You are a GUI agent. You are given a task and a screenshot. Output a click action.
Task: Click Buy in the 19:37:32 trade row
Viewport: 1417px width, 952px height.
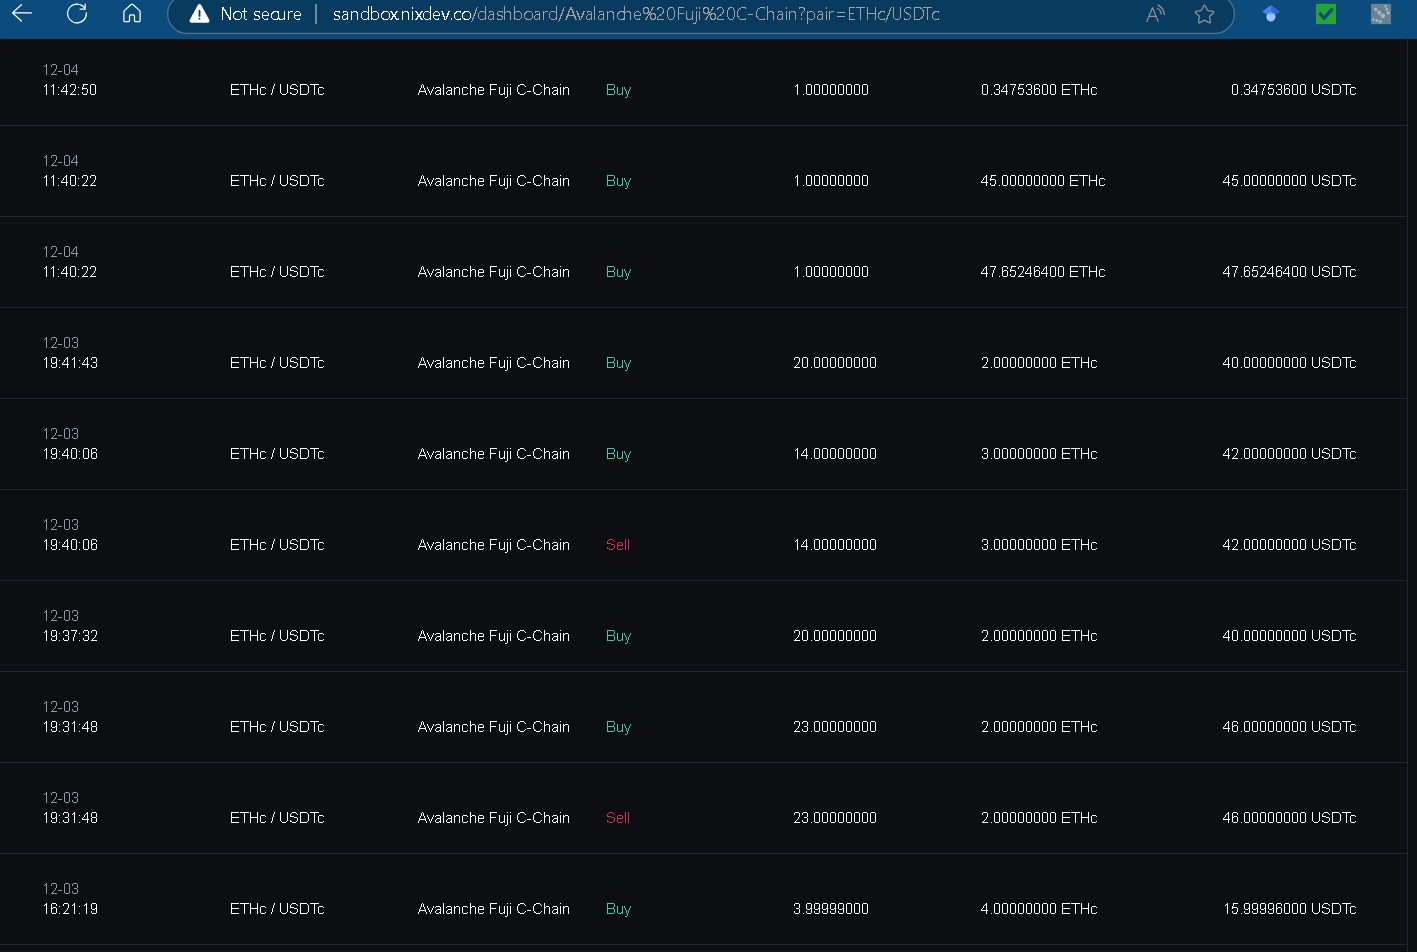point(618,636)
